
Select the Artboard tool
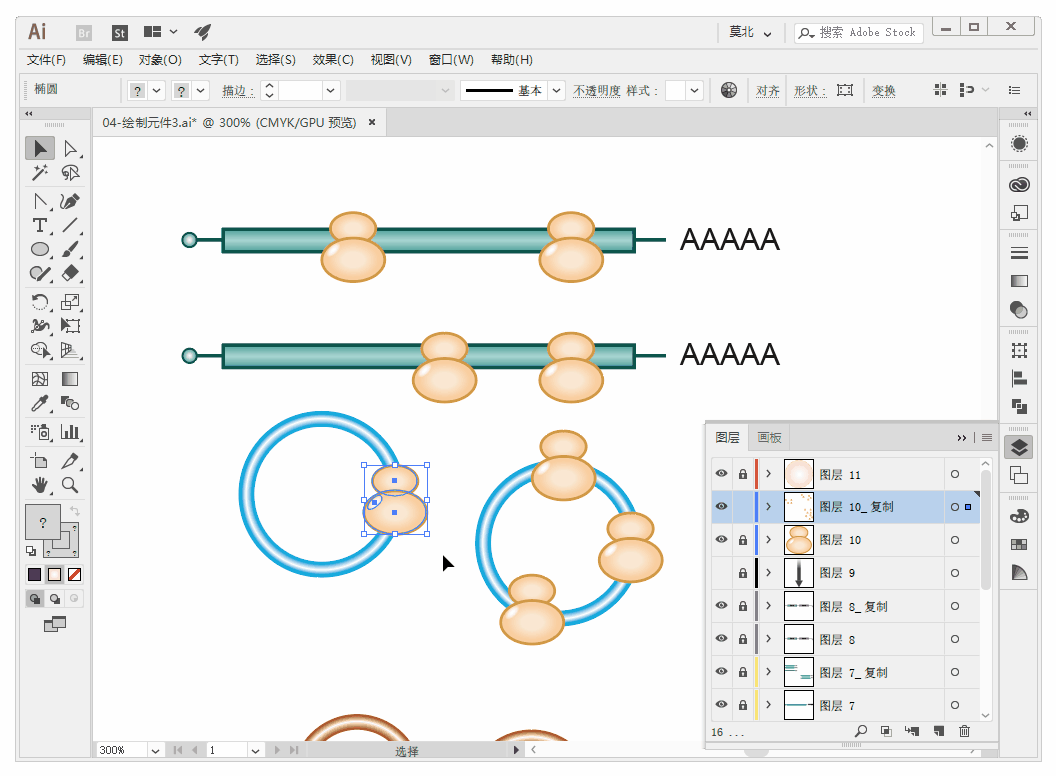point(40,461)
